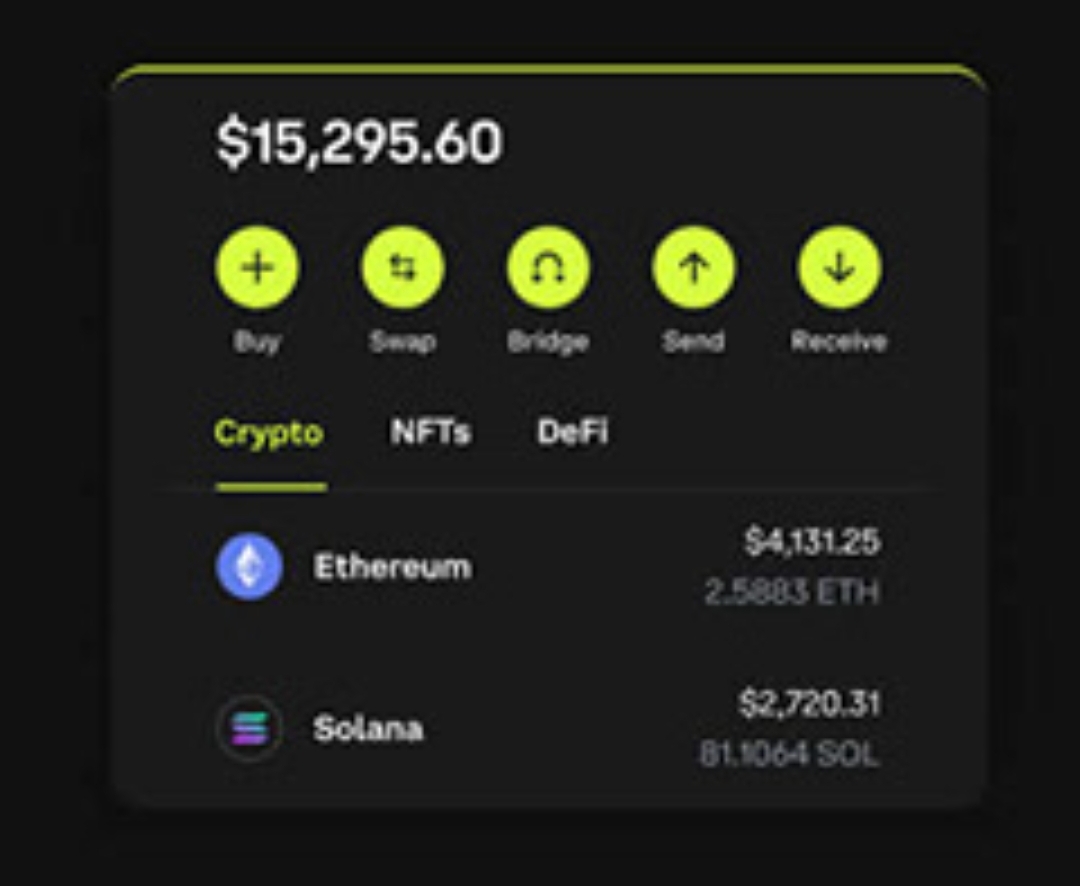Open the Ethereum asset name
The image size is (1080, 886).
click(392, 568)
